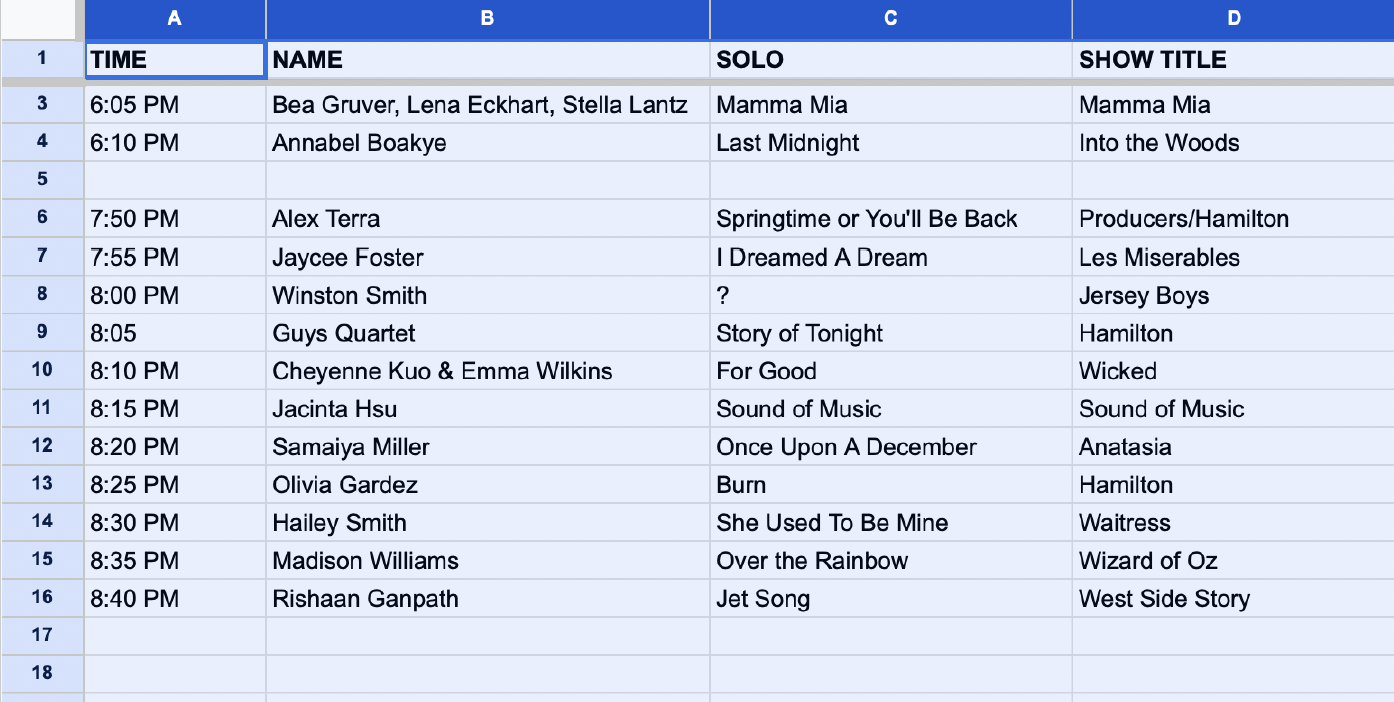Select the Rishaan Ganpath cell

coord(487,599)
